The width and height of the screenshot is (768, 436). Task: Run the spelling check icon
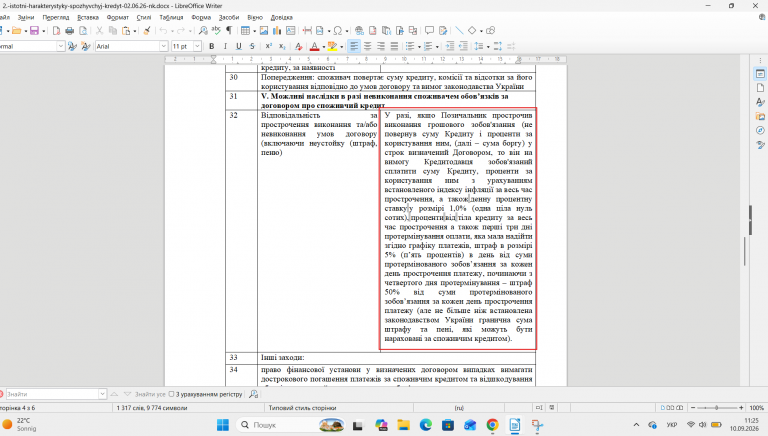pos(216,31)
